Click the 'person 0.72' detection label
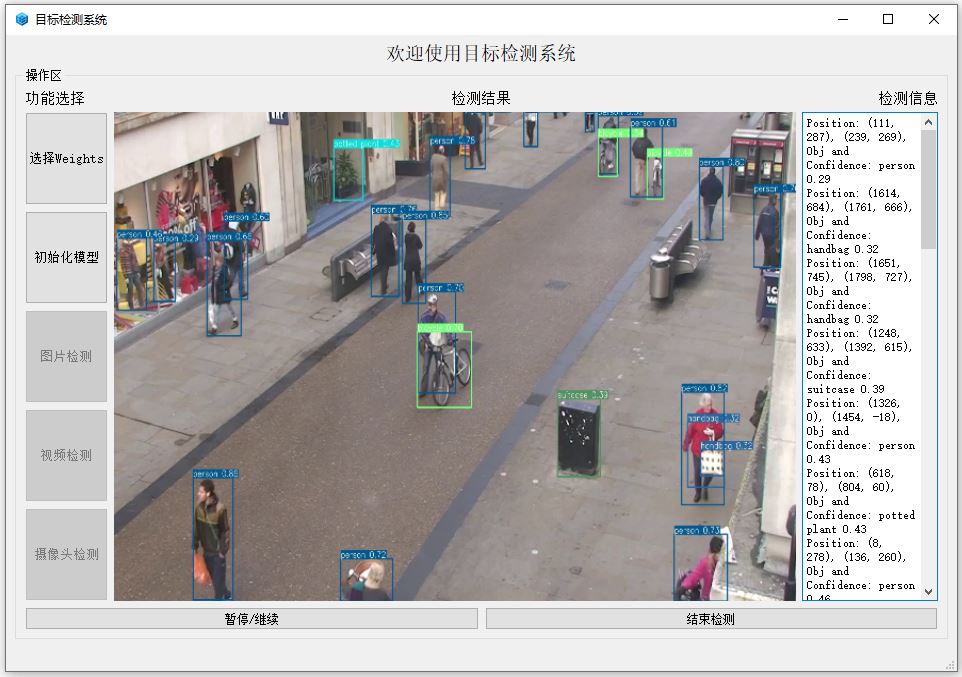 tap(364, 555)
